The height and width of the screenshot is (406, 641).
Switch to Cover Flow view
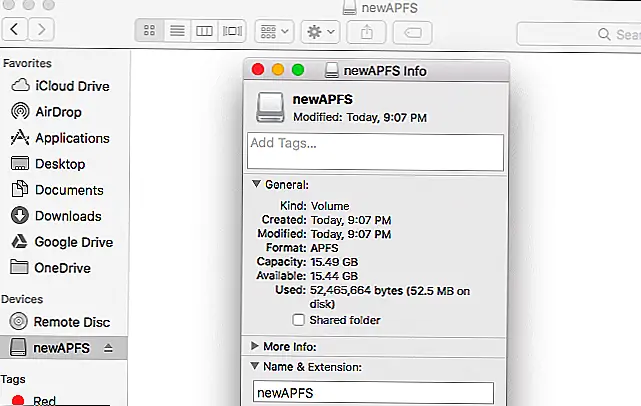231,31
